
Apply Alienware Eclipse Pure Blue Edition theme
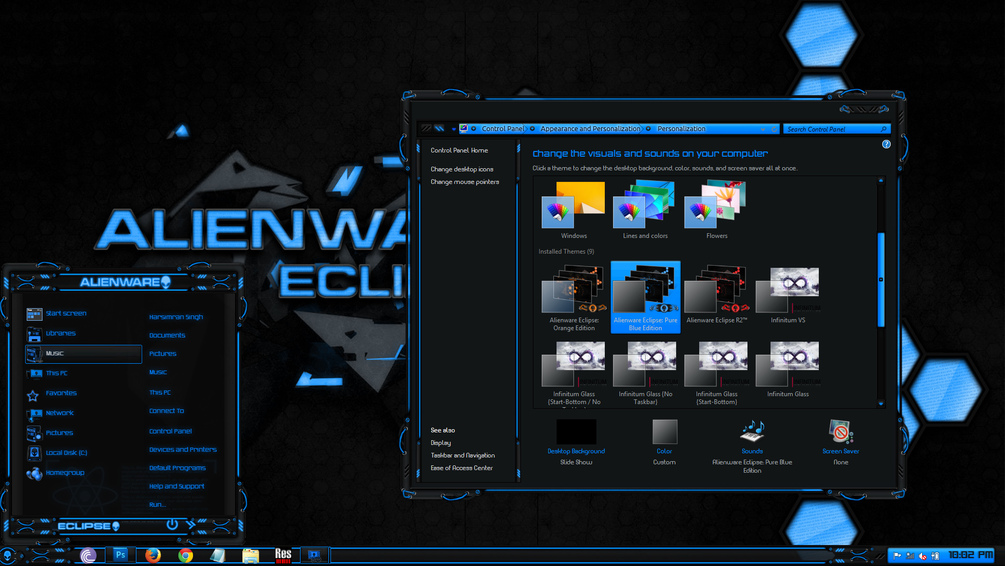pos(645,297)
